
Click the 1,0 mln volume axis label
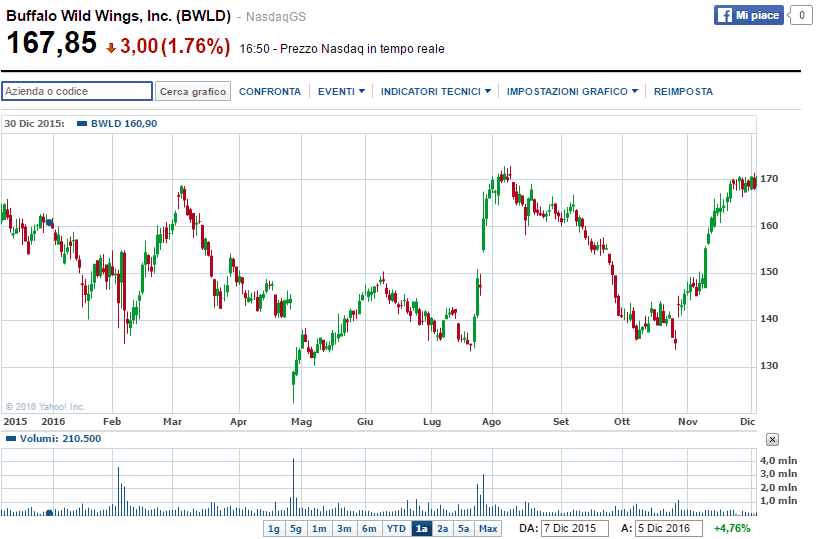point(778,500)
